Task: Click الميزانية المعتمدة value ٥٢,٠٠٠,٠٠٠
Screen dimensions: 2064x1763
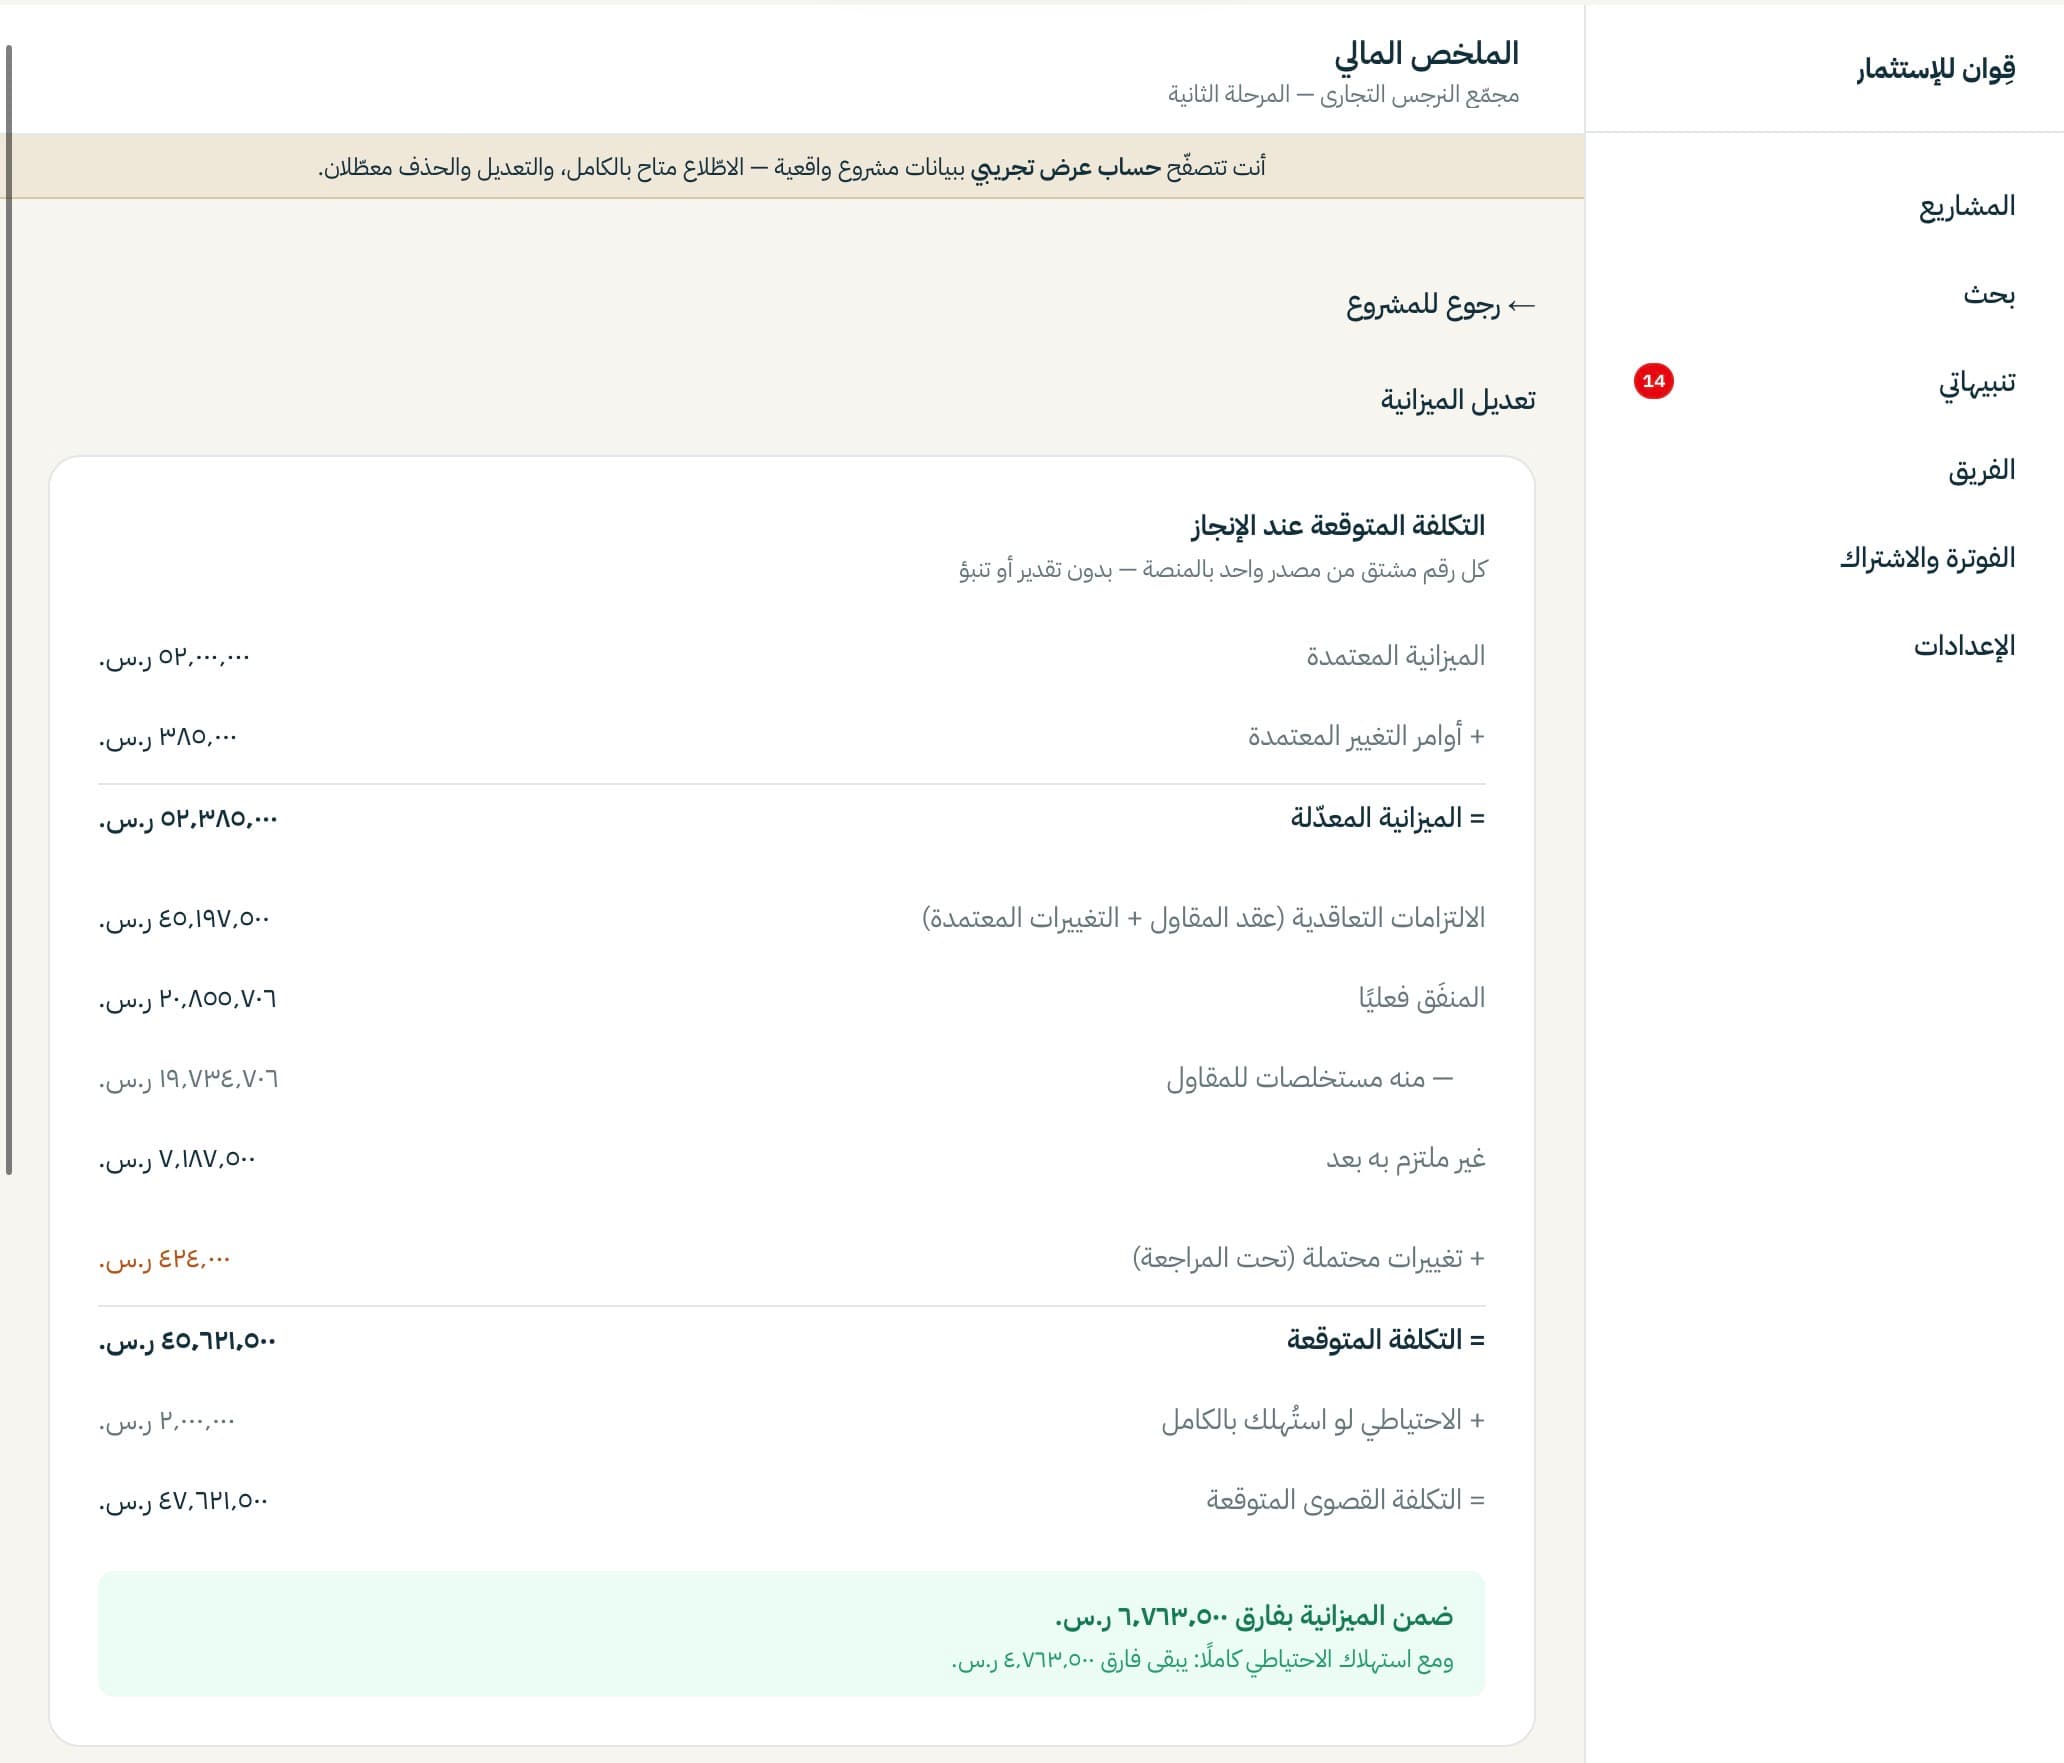Action: point(174,657)
